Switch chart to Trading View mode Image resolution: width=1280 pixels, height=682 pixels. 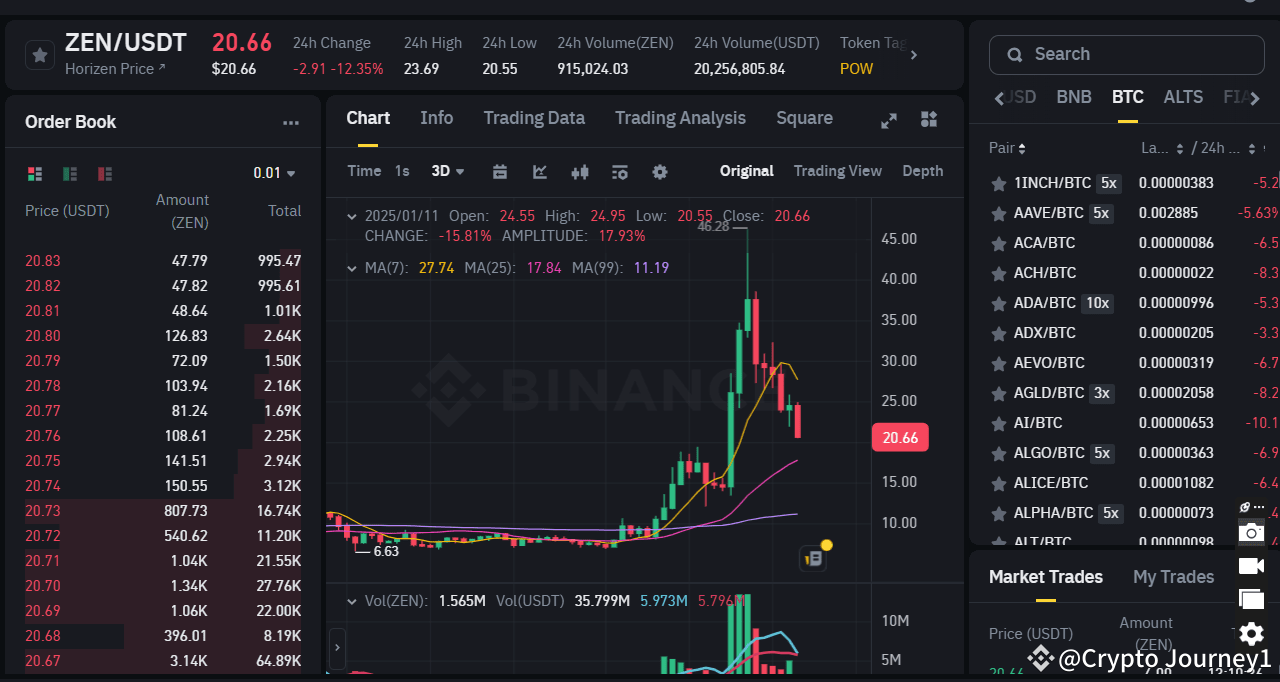837,171
